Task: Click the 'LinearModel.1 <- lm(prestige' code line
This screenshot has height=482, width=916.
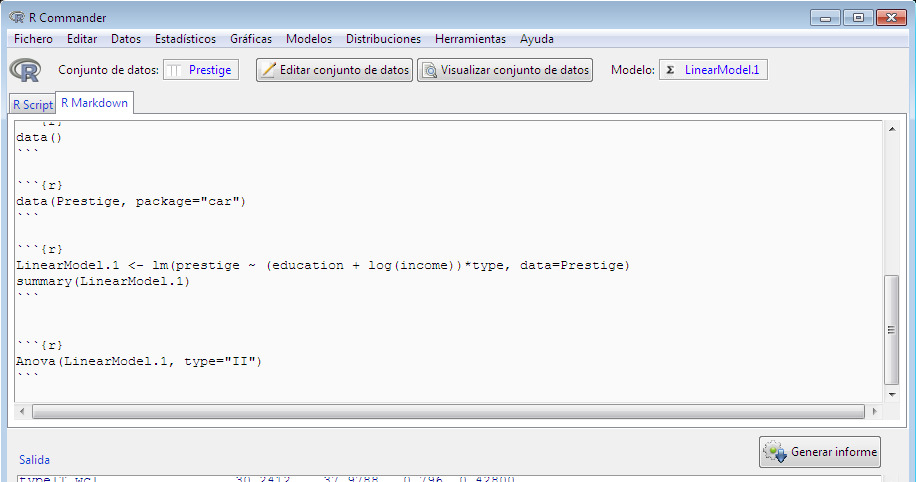Action: click(x=323, y=265)
